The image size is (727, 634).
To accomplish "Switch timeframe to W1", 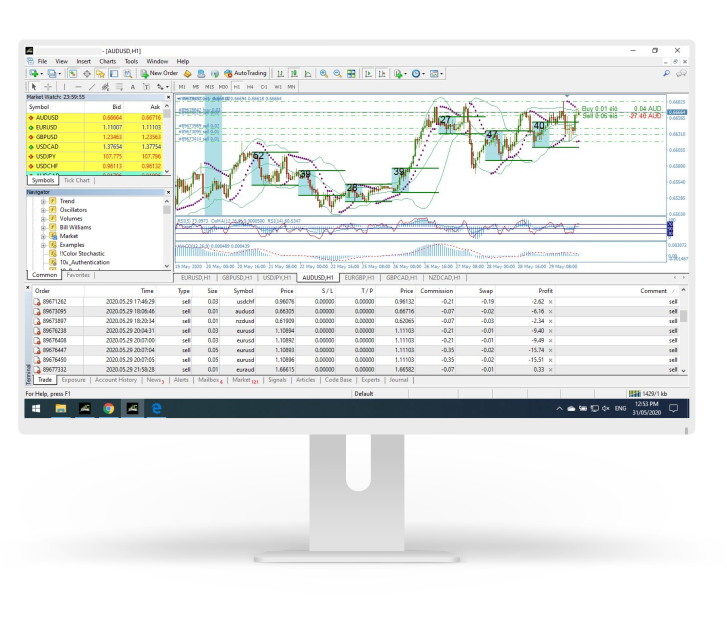I will point(278,87).
